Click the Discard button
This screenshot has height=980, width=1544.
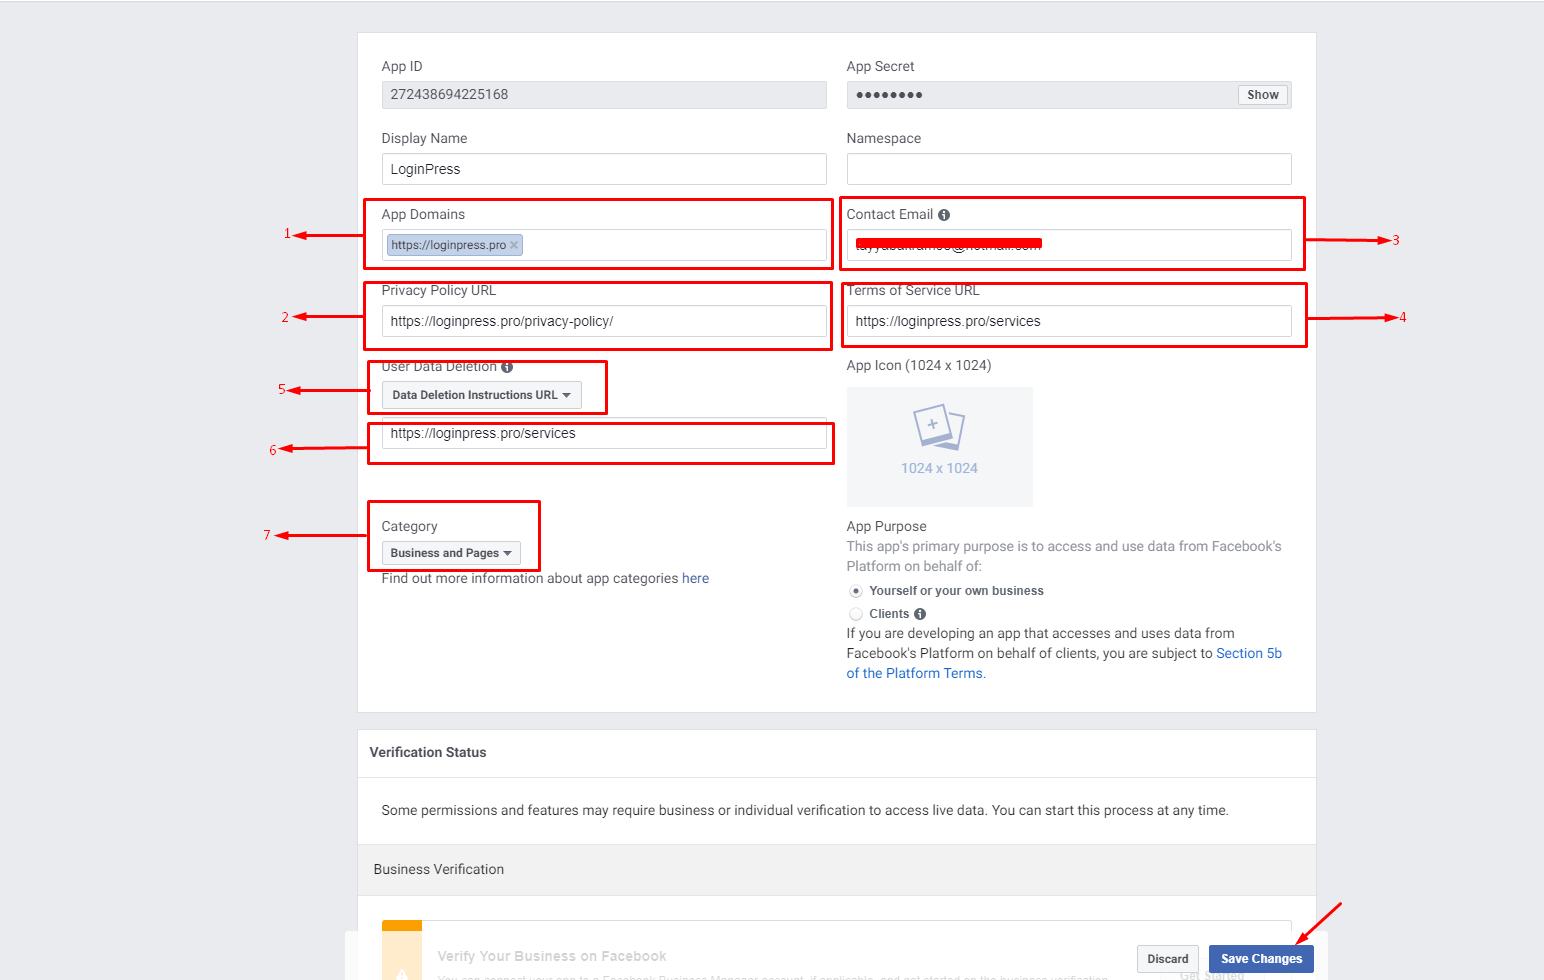point(1168,959)
